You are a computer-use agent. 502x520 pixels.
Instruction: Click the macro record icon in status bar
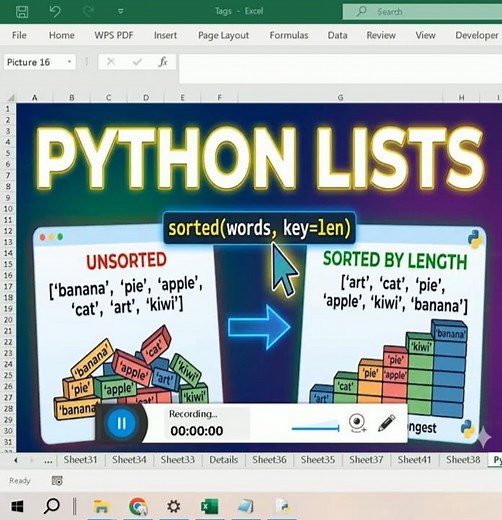point(57,481)
